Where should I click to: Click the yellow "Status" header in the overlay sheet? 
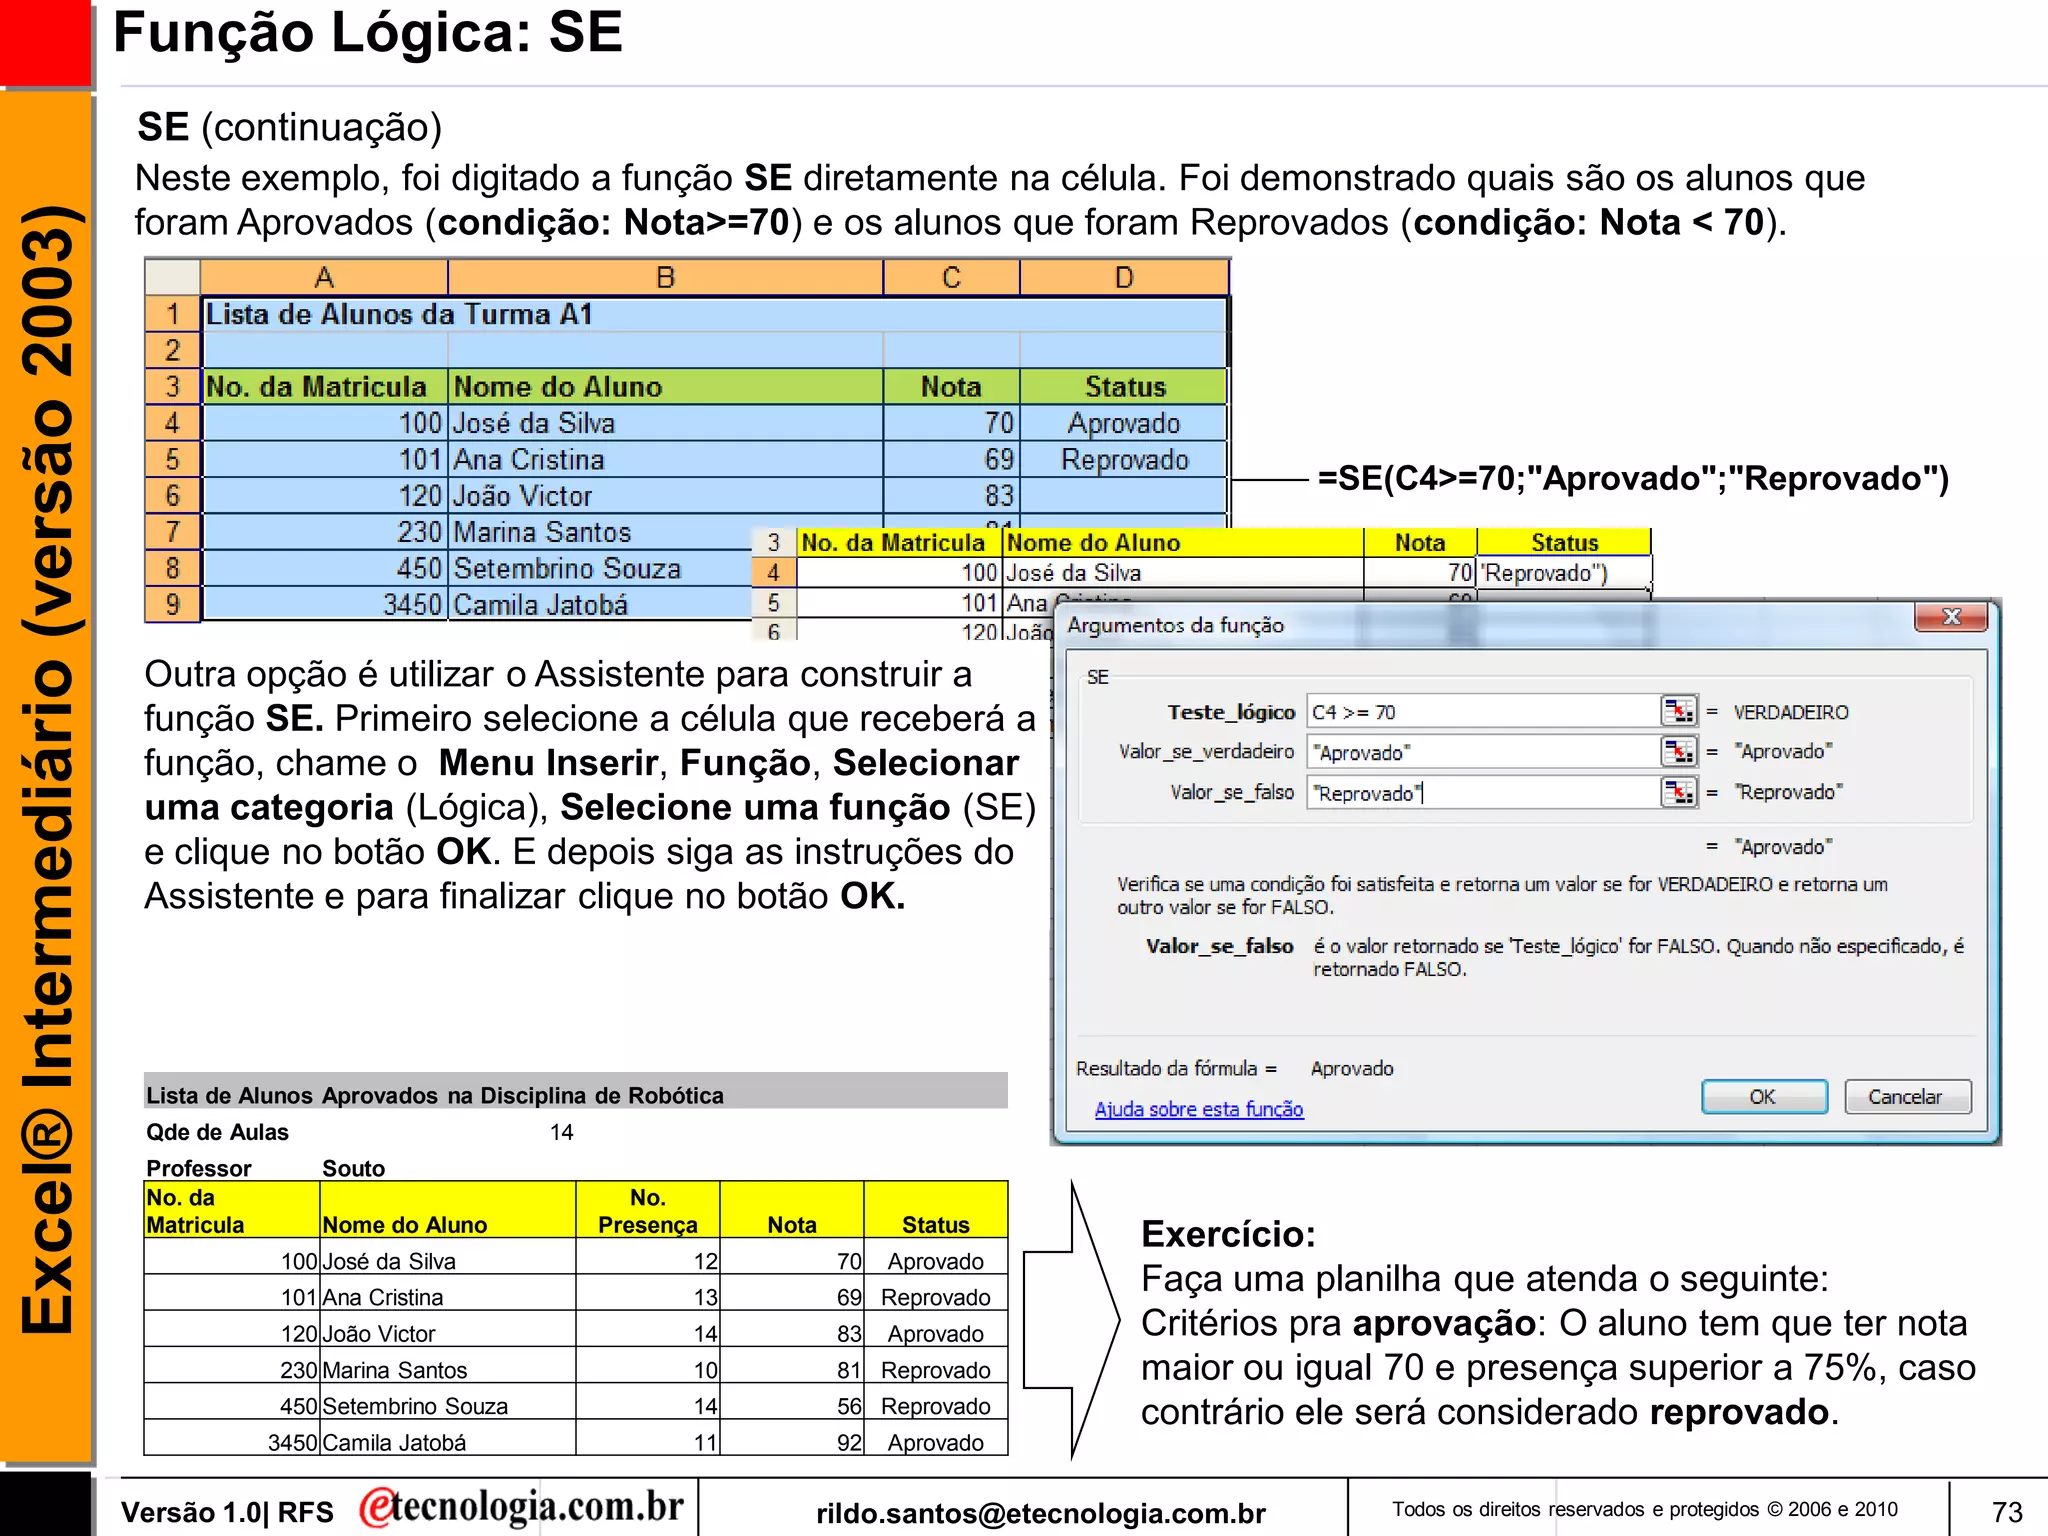[1563, 542]
